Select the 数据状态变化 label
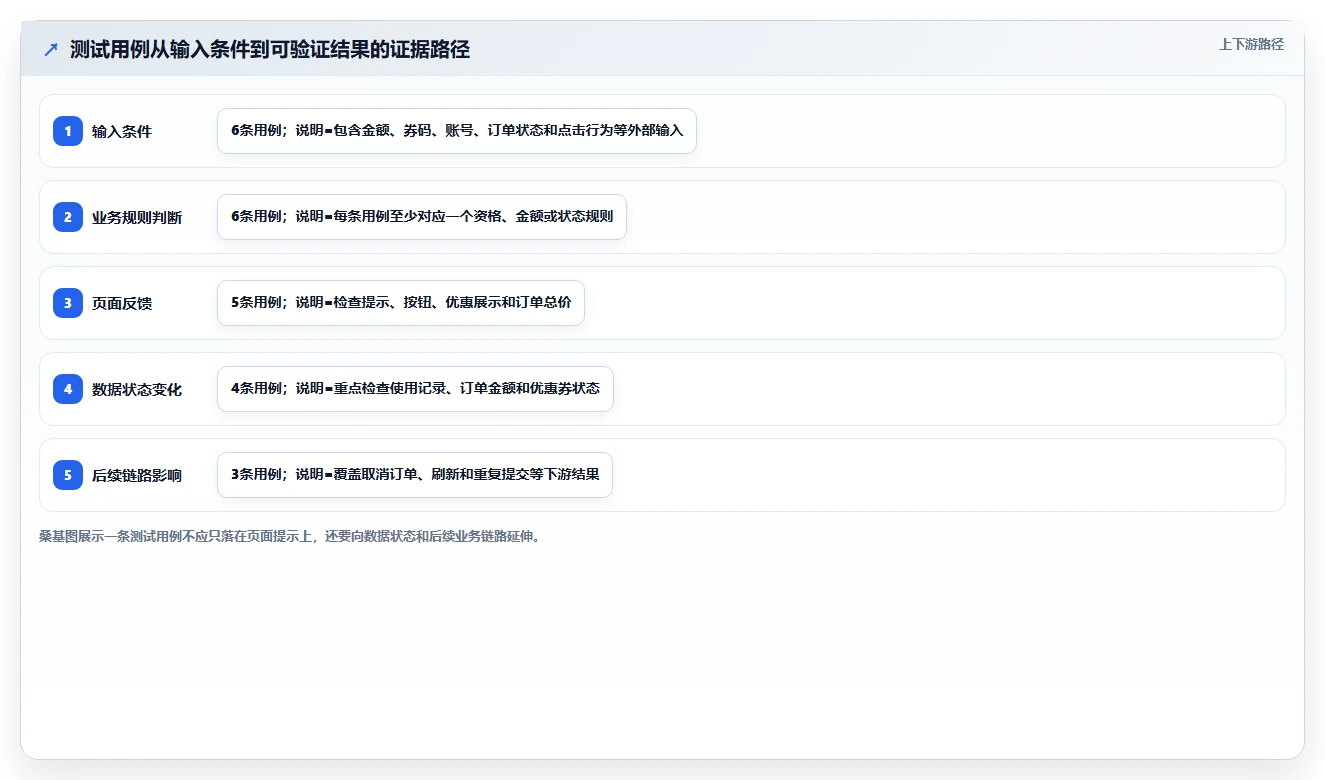 (x=137, y=389)
